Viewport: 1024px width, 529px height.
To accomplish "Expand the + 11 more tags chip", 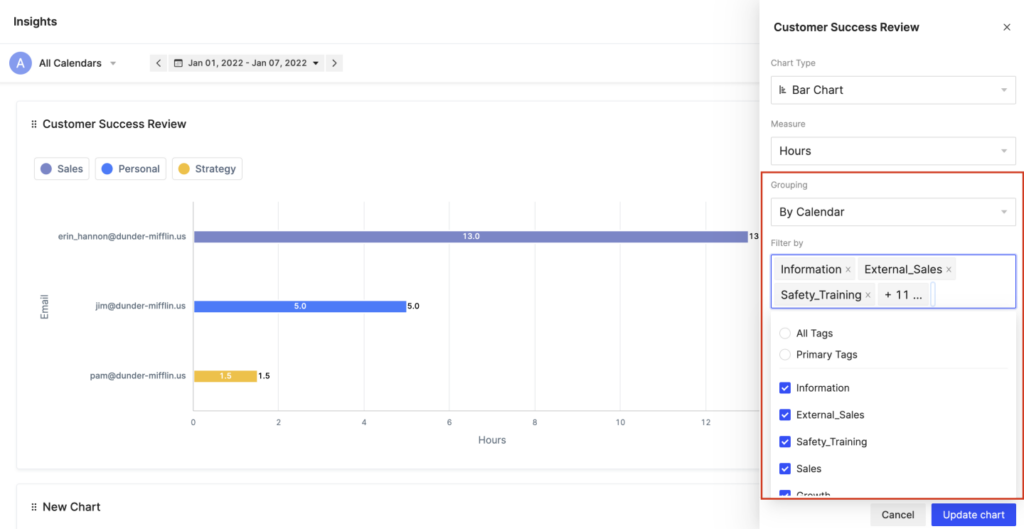I will (903, 295).
